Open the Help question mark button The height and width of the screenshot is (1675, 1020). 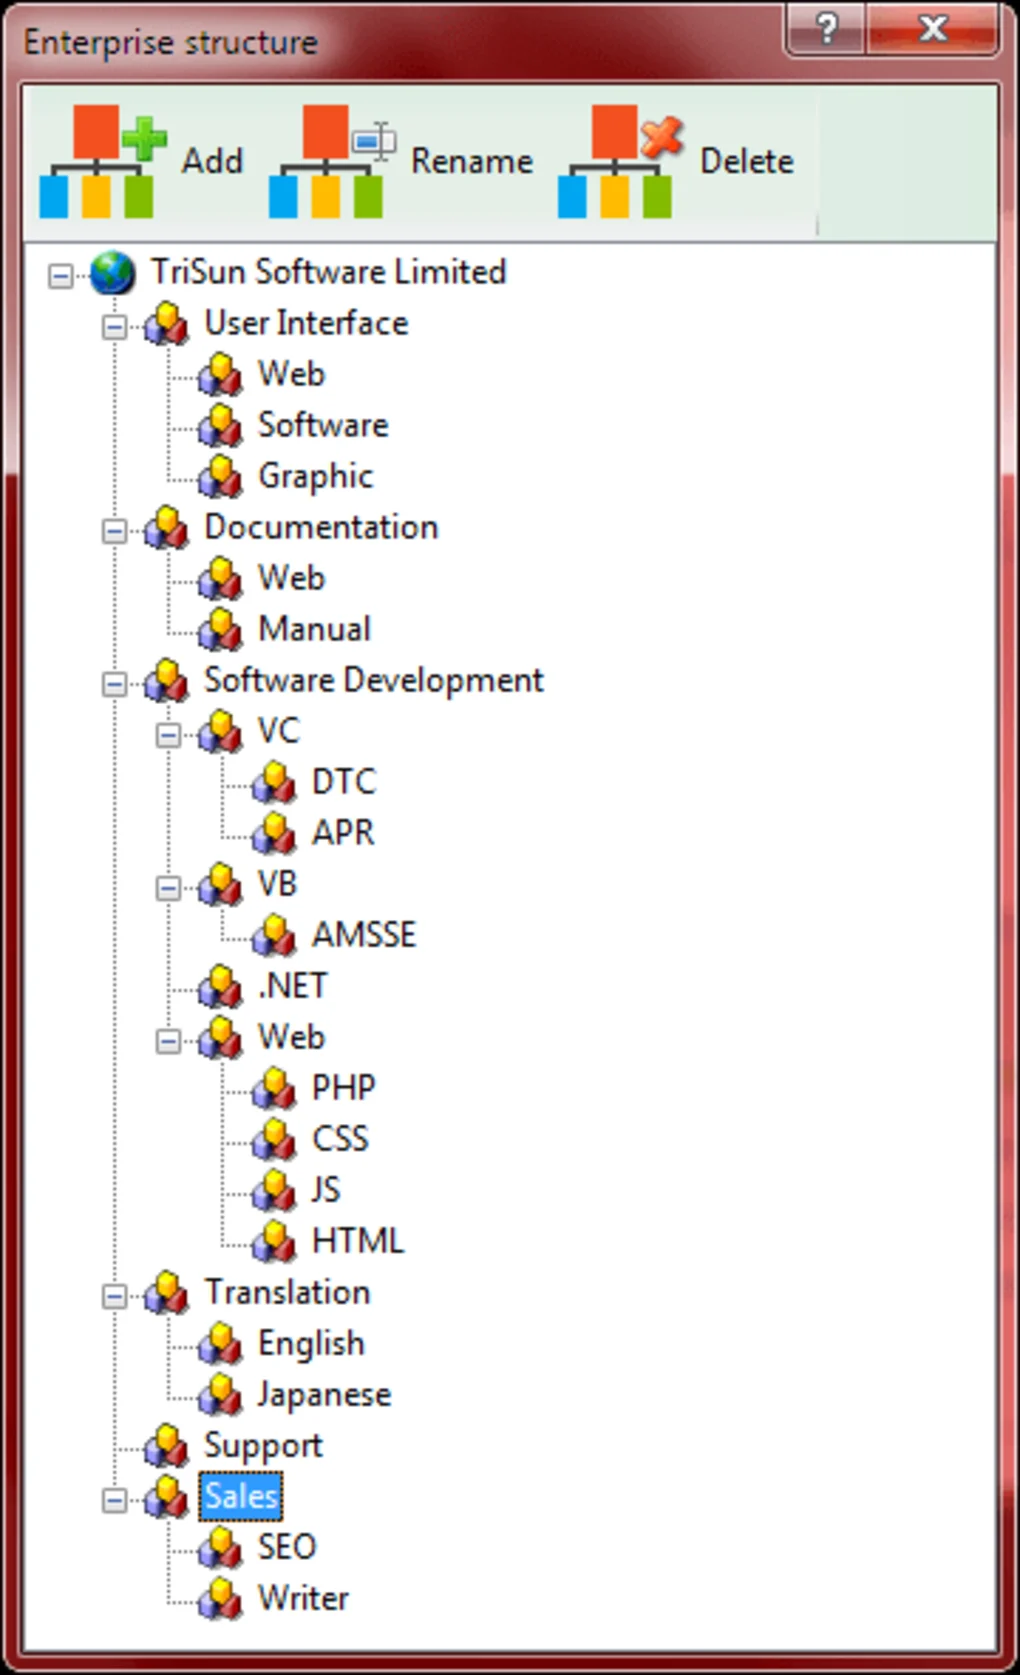click(826, 29)
